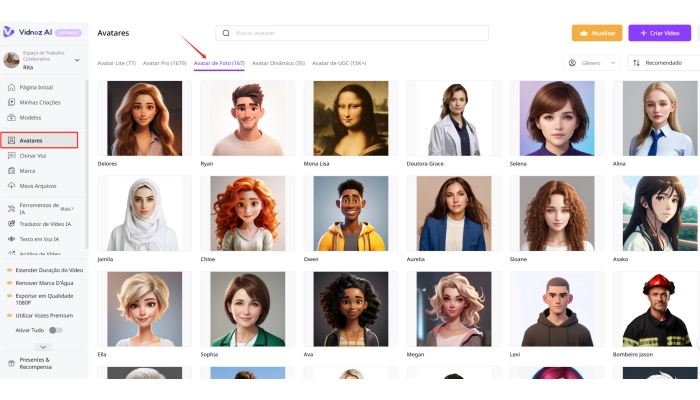Click the Gênero filter person icon
This screenshot has height=400, width=700.
(x=572, y=63)
